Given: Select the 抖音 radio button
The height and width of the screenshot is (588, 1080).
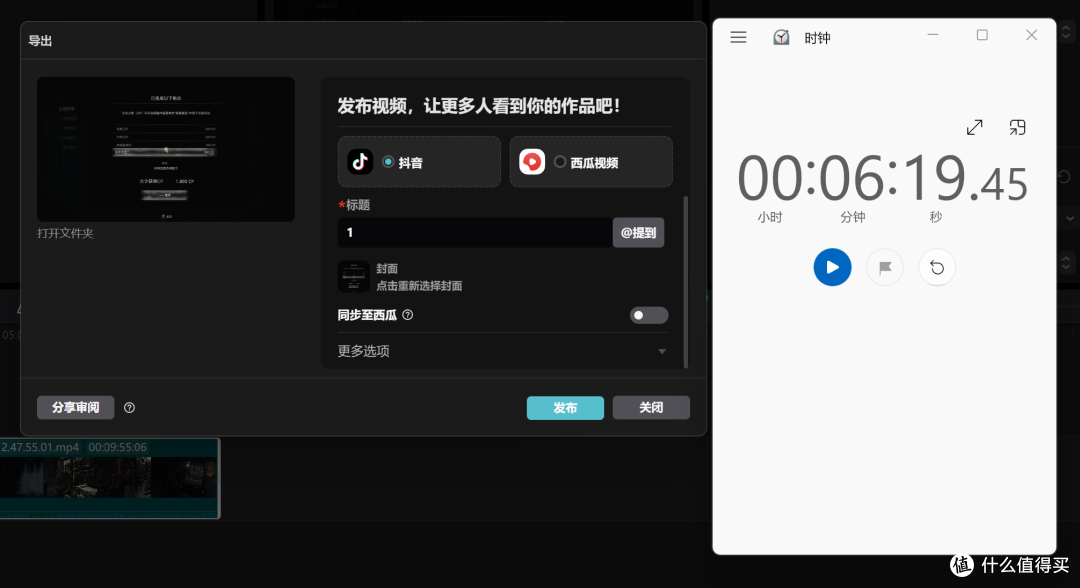Looking at the screenshot, I should coord(388,162).
